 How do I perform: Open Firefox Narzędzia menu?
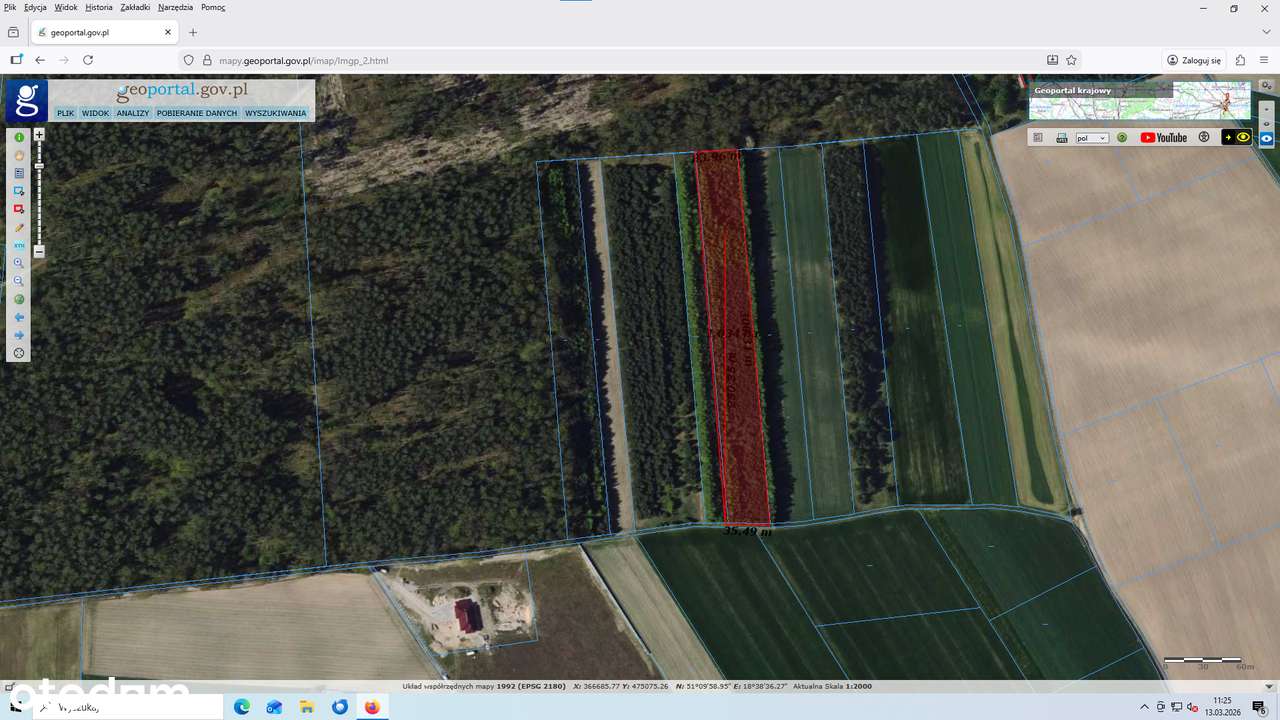coord(175,7)
